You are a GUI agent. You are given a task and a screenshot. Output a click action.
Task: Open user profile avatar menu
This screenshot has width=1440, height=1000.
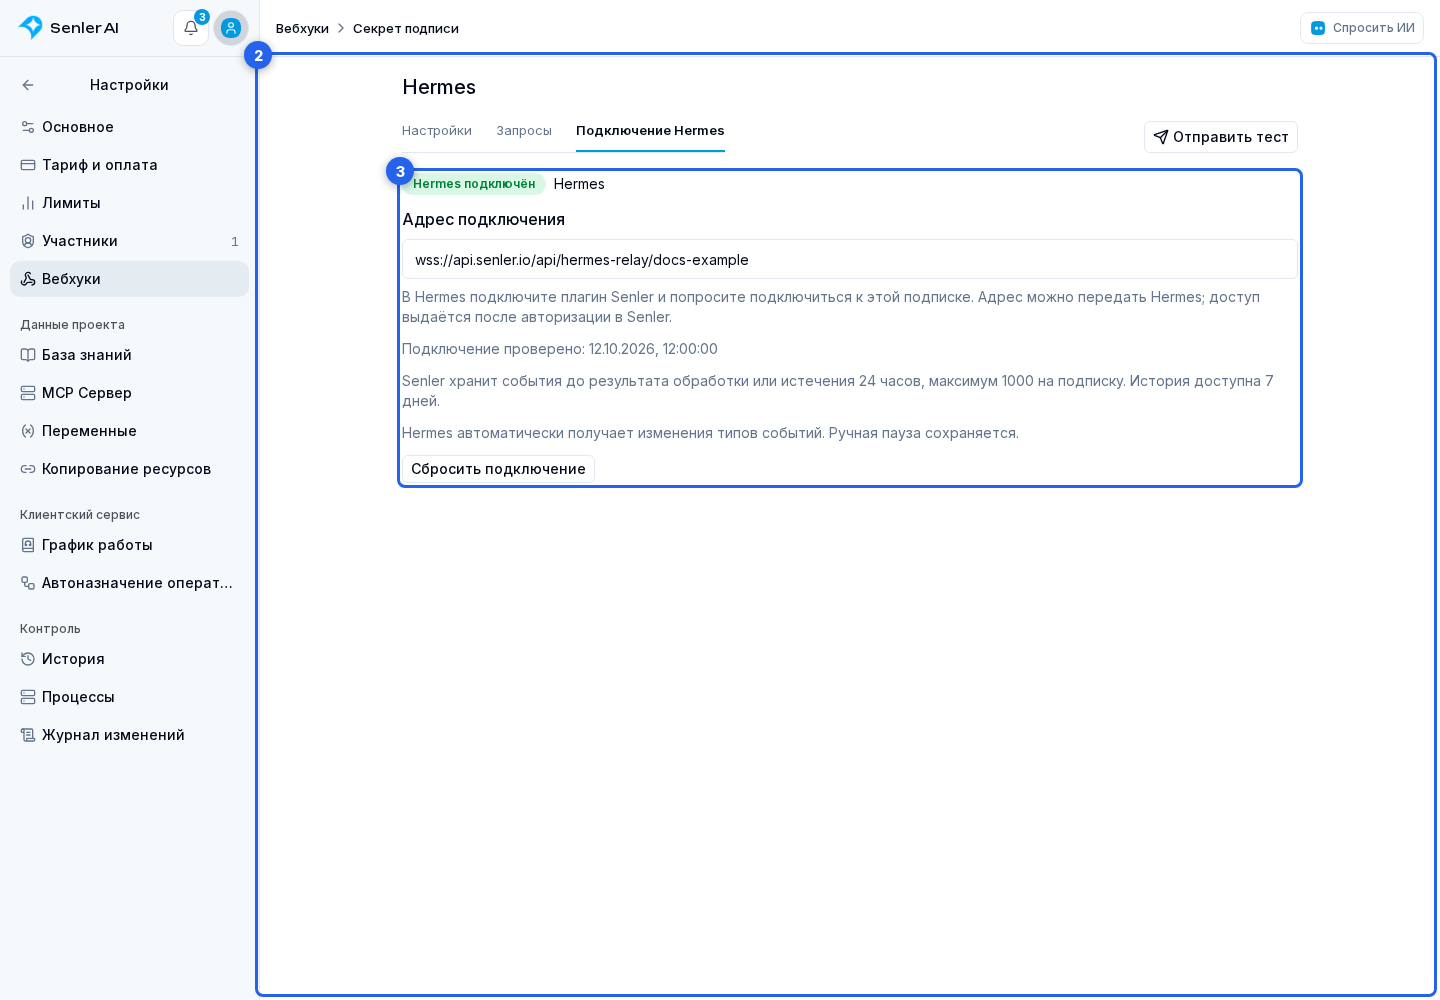(x=231, y=28)
